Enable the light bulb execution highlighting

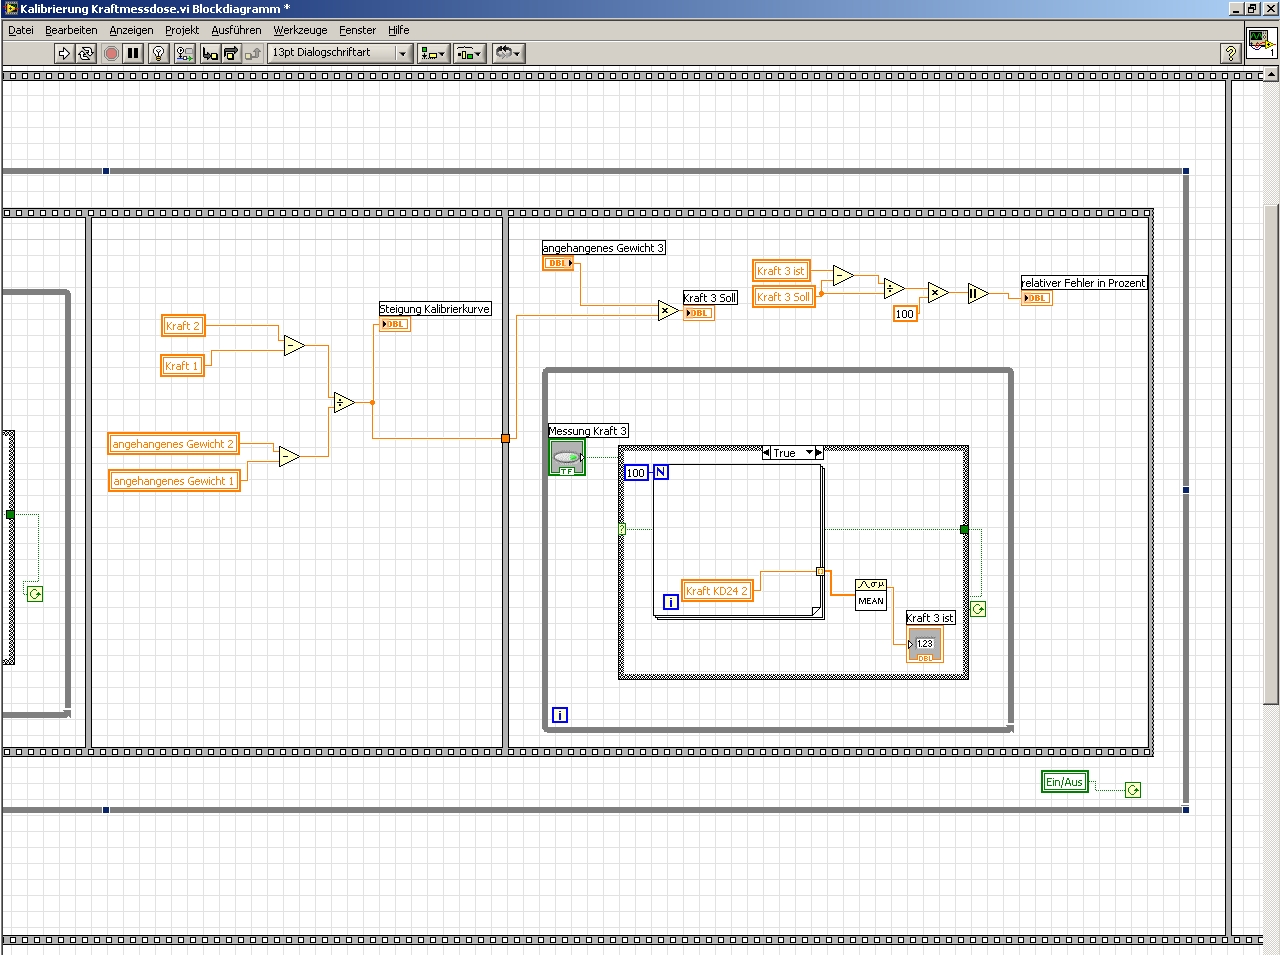pos(158,53)
